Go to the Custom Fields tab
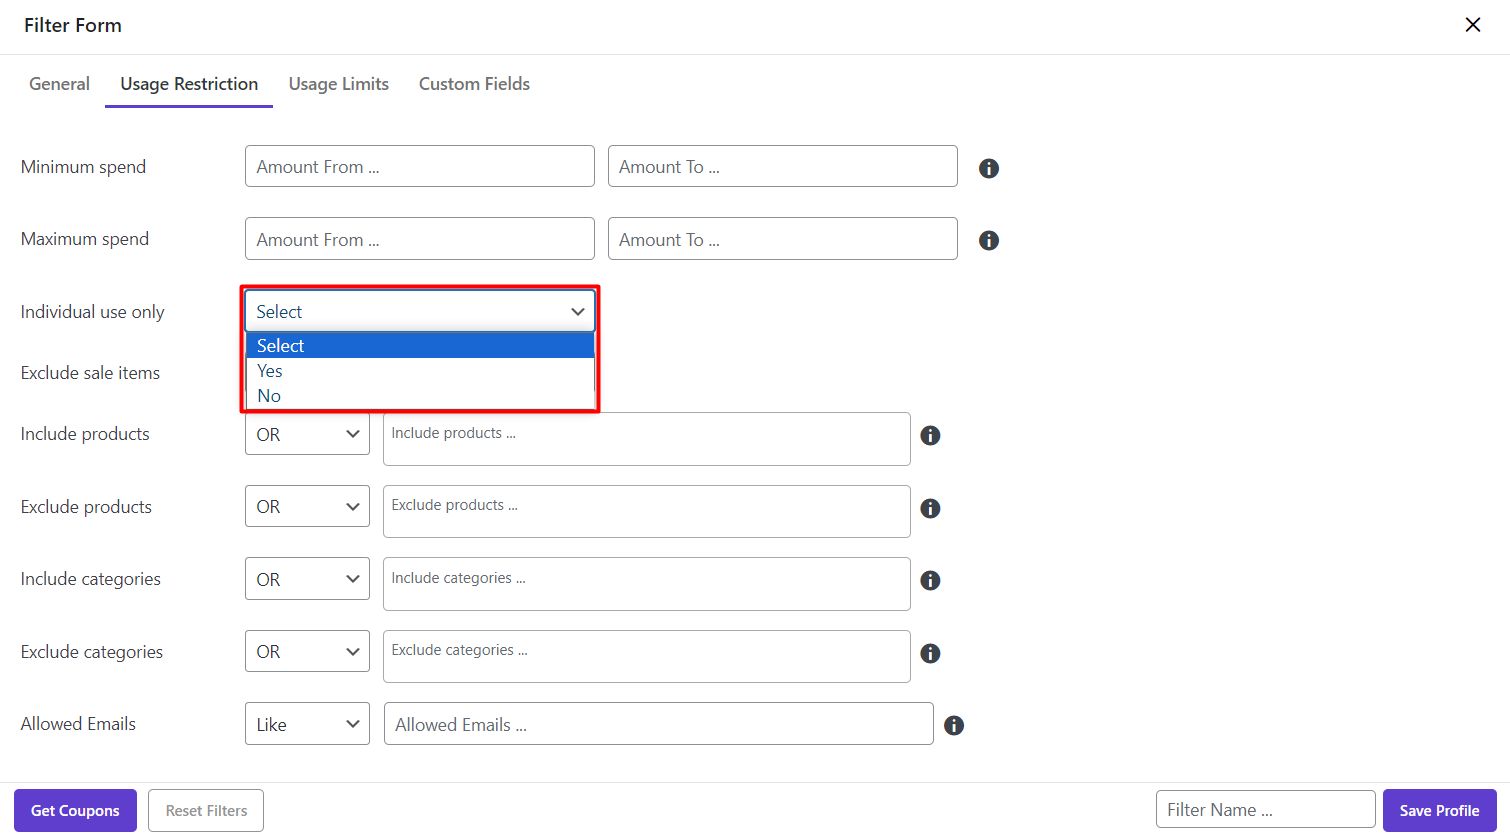This screenshot has height=837, width=1510. (474, 84)
